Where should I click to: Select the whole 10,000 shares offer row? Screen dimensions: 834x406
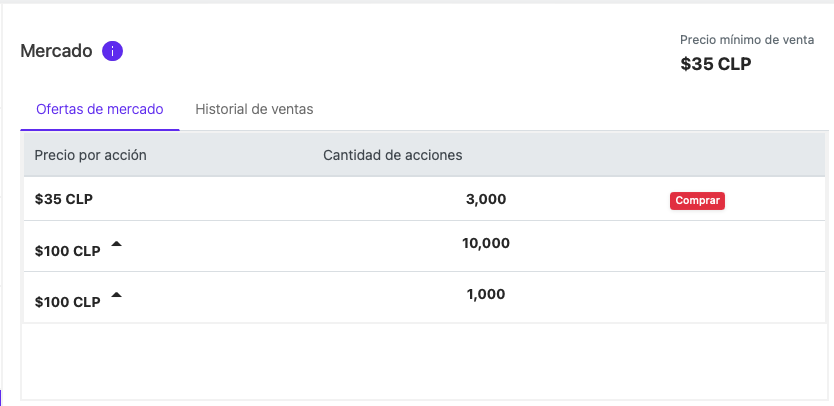tap(424, 246)
